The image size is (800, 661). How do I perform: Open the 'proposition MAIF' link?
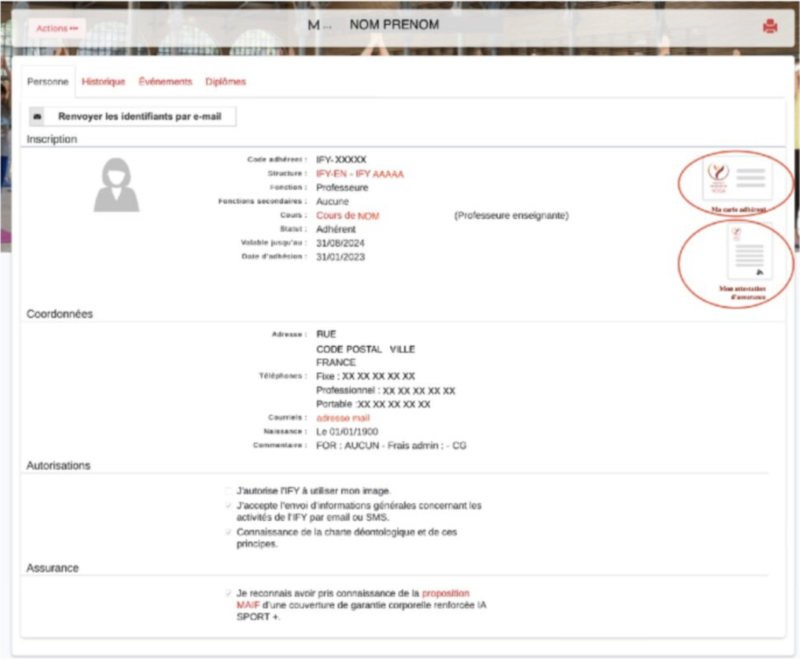tap(445, 593)
